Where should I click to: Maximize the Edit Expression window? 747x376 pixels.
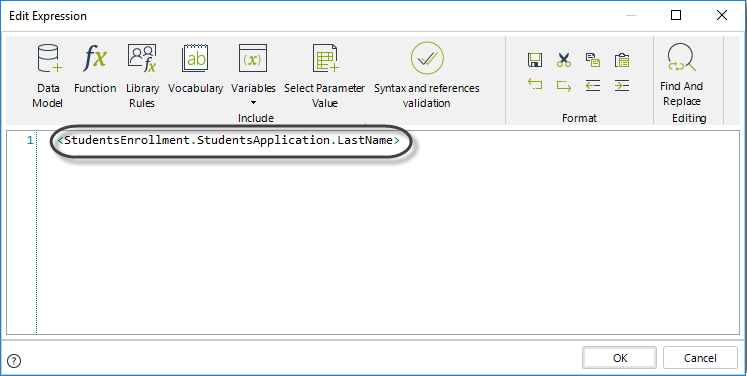point(676,15)
